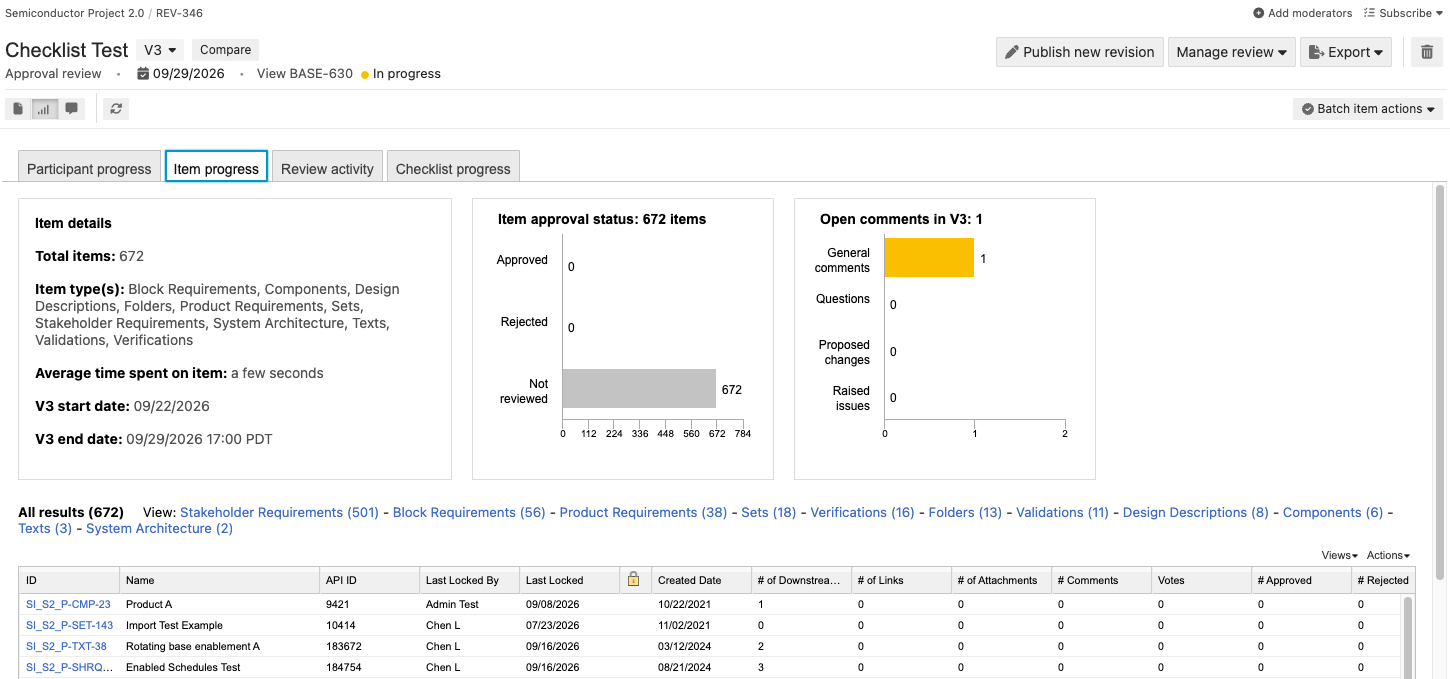
Task: Open the Actions dropdown above table
Action: click(1388, 555)
